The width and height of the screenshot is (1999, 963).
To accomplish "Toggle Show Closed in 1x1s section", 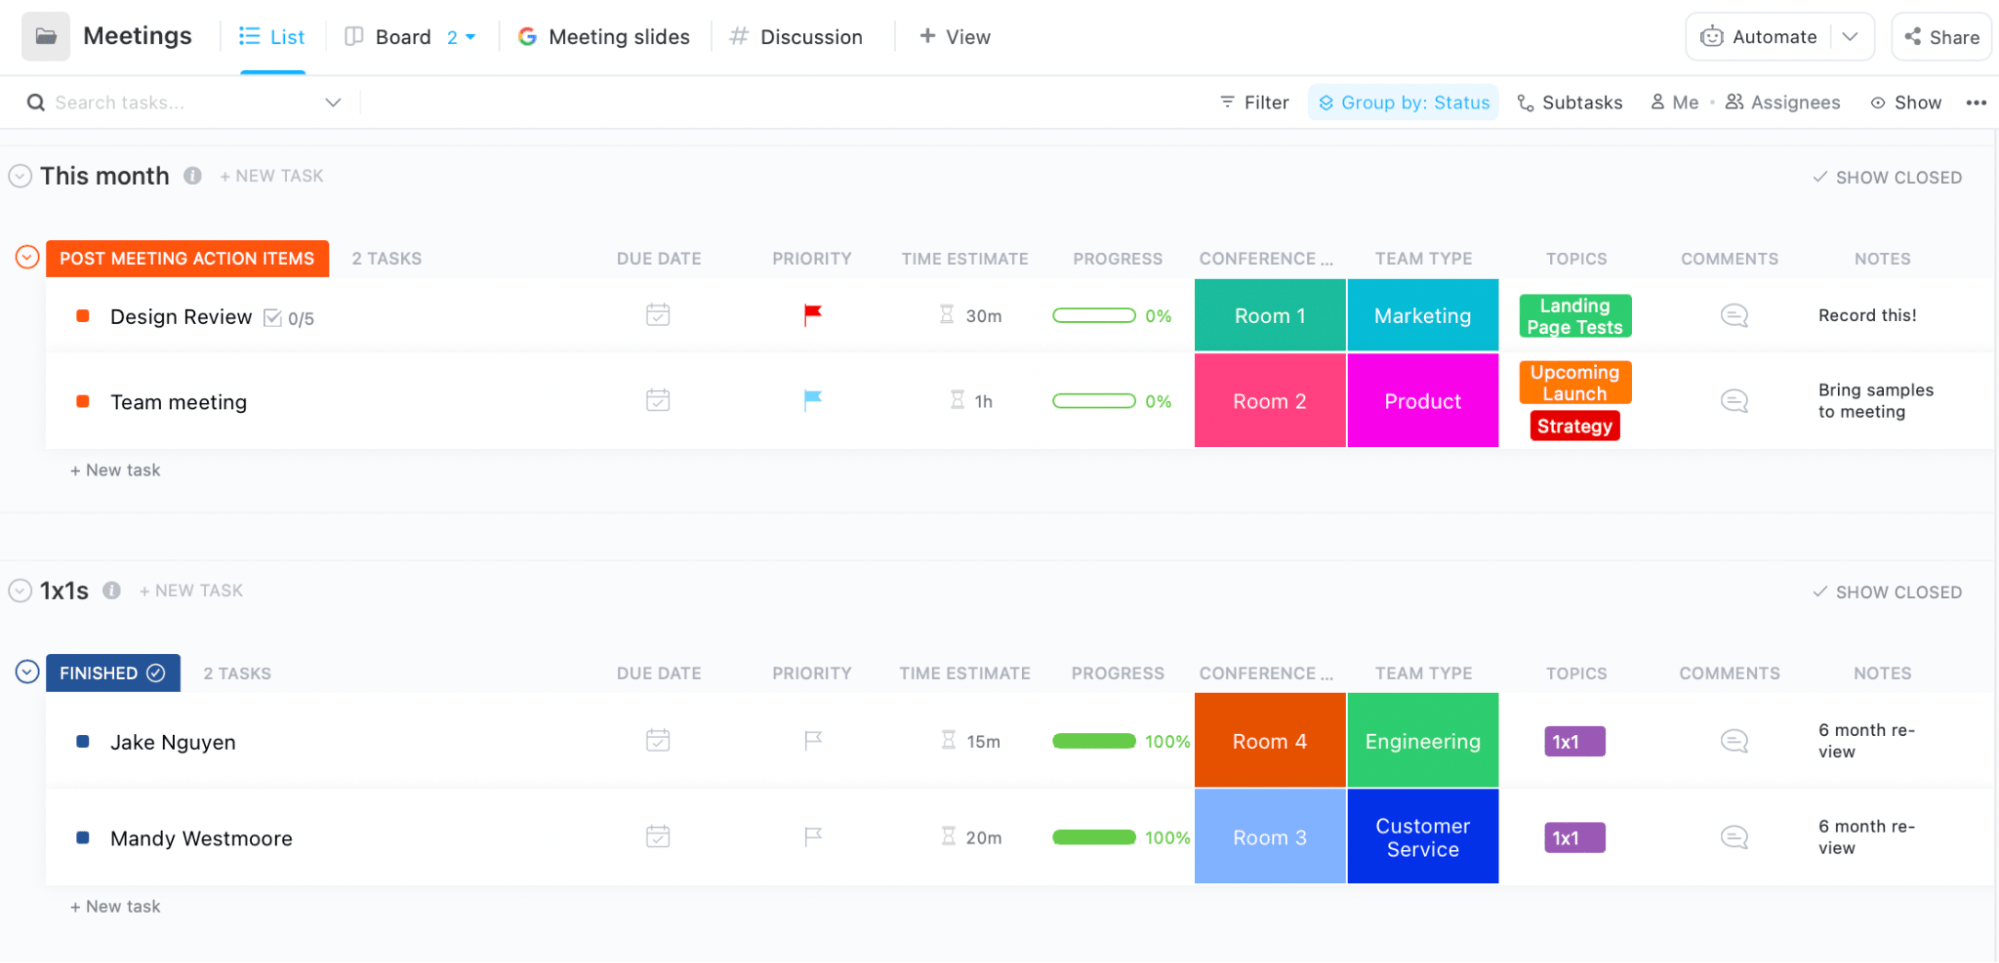I will [1887, 592].
